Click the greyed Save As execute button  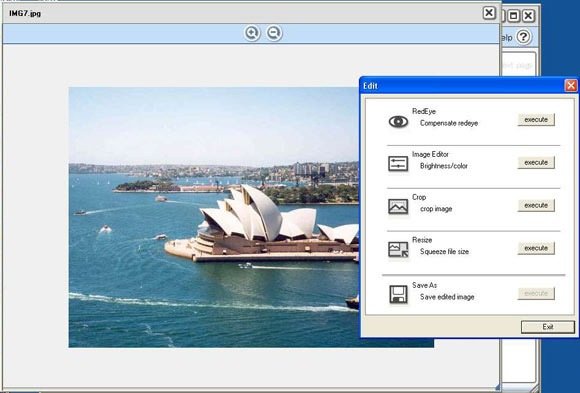click(536, 293)
